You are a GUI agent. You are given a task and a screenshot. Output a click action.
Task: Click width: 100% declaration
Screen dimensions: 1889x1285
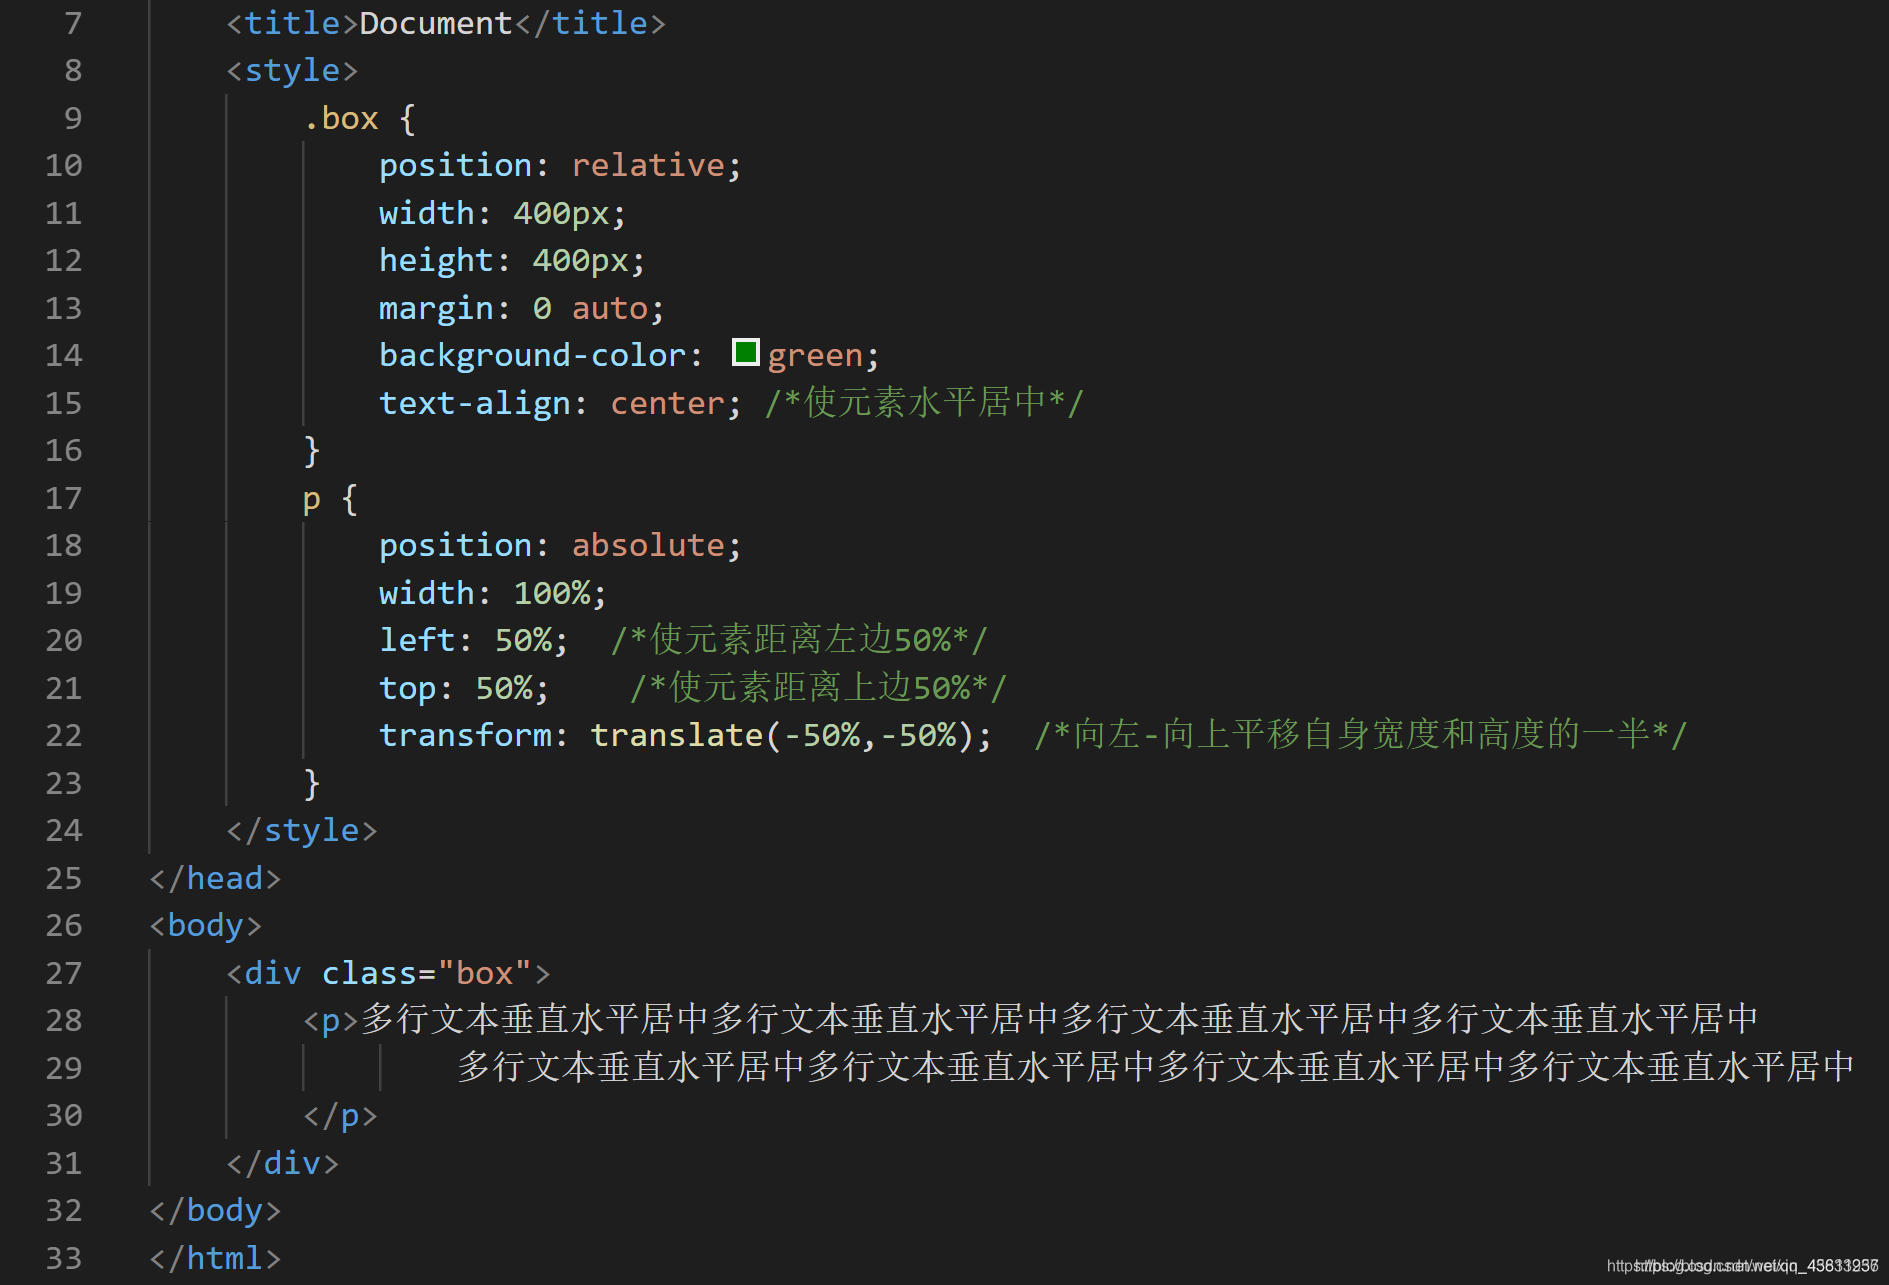pos(493,593)
